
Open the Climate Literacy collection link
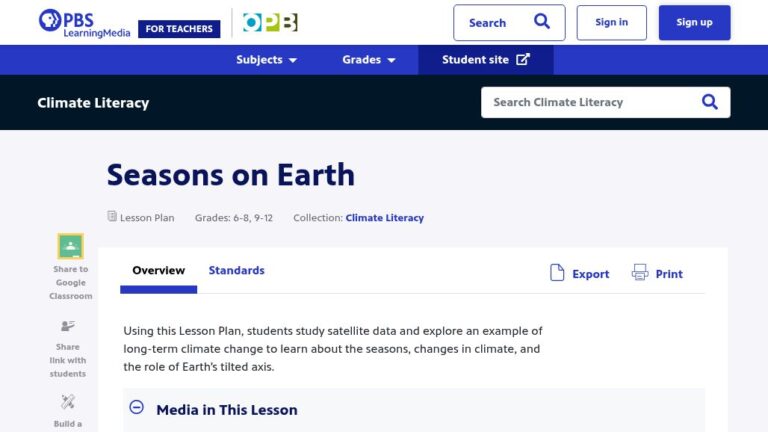pyautogui.click(x=384, y=218)
